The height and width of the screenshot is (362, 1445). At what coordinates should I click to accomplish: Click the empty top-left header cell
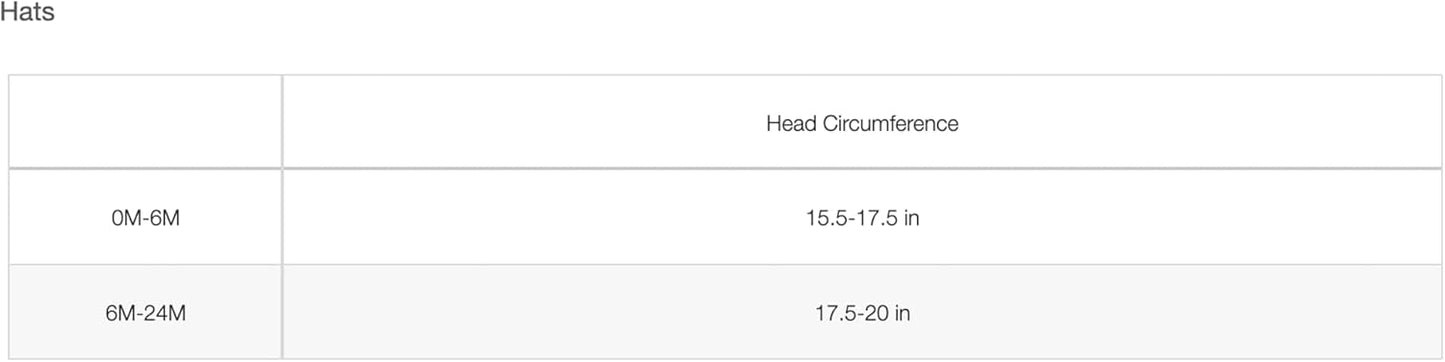(145, 122)
